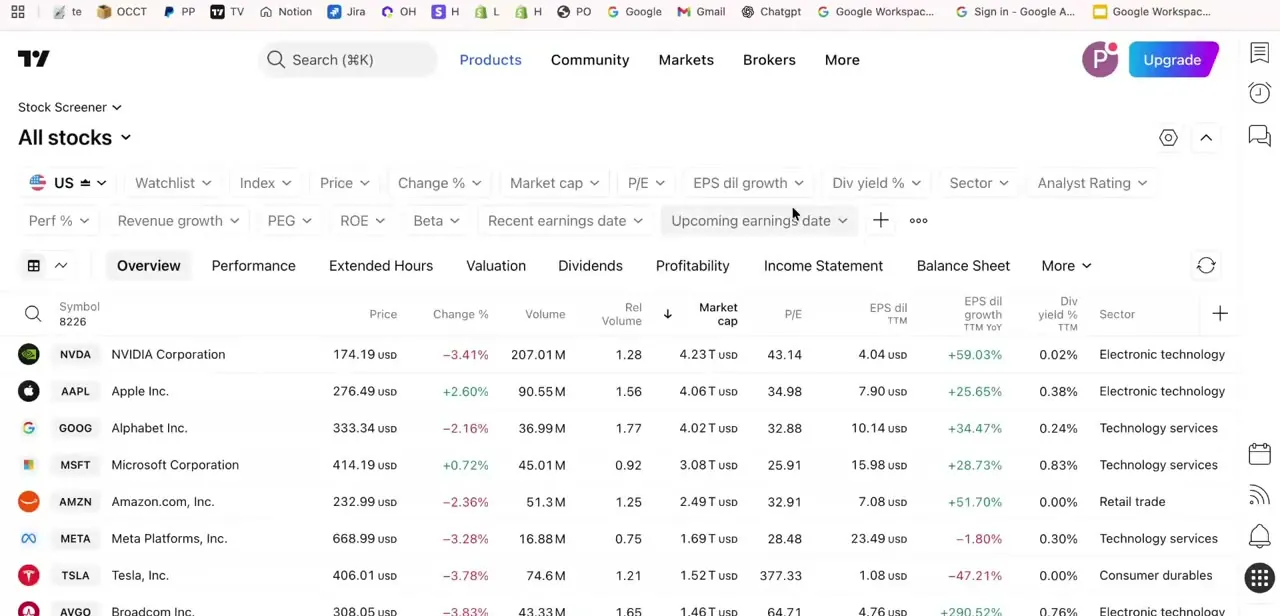Click the Alphabet Google logo icon
The width and height of the screenshot is (1280, 616).
click(x=28, y=428)
